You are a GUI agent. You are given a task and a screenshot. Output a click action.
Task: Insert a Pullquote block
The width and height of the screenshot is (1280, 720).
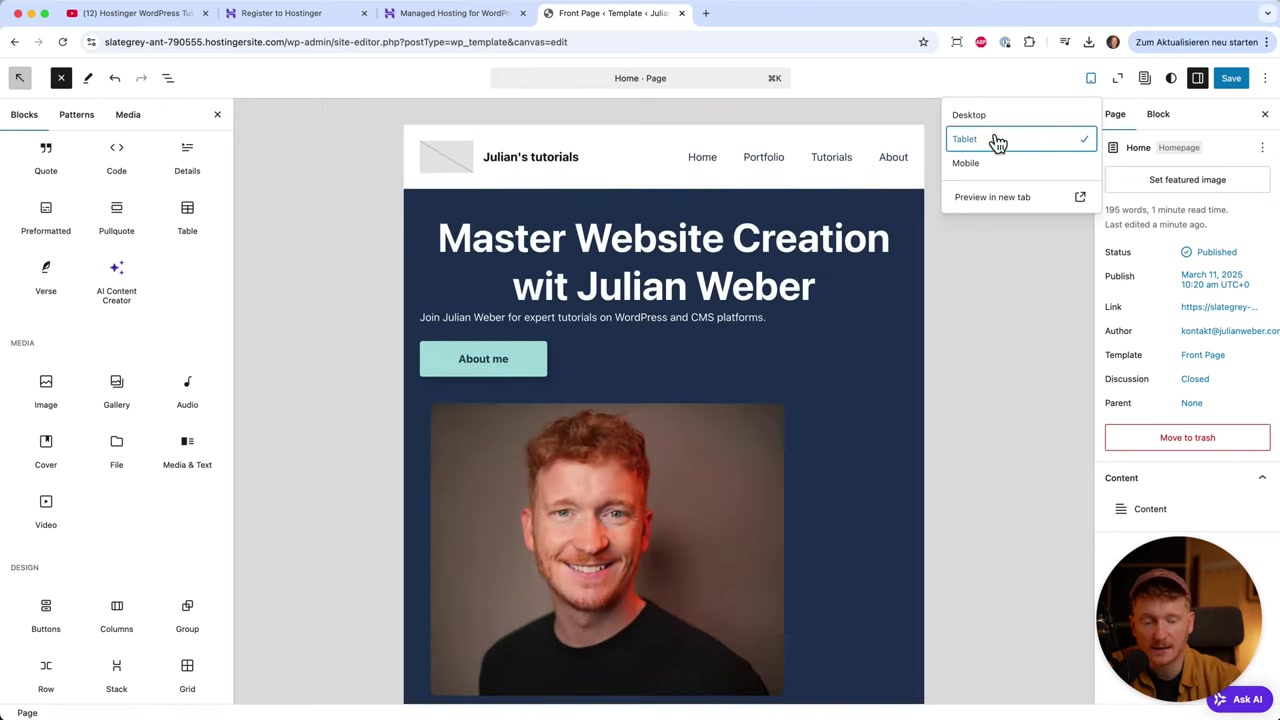pyautogui.click(x=116, y=217)
